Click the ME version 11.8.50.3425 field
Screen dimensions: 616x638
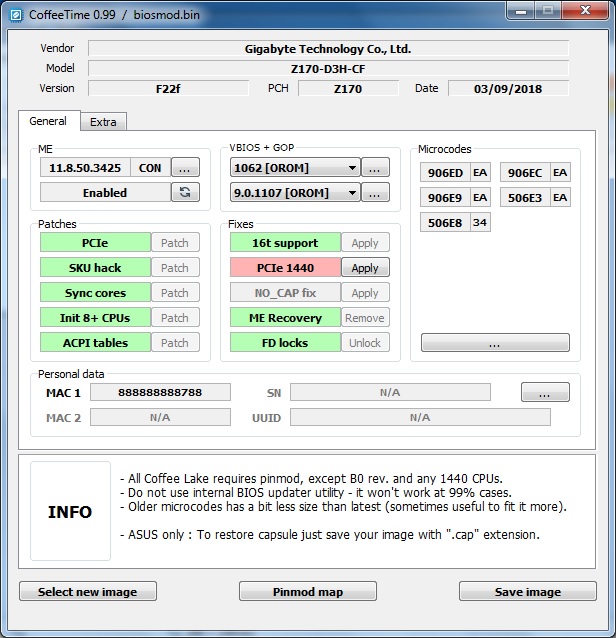[x=85, y=167]
